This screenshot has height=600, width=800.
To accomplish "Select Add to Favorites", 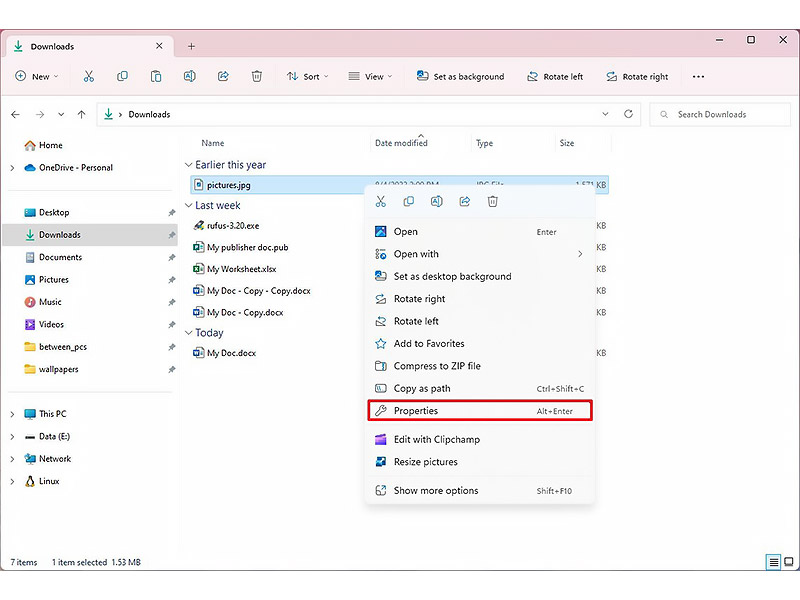I will click(480, 344).
